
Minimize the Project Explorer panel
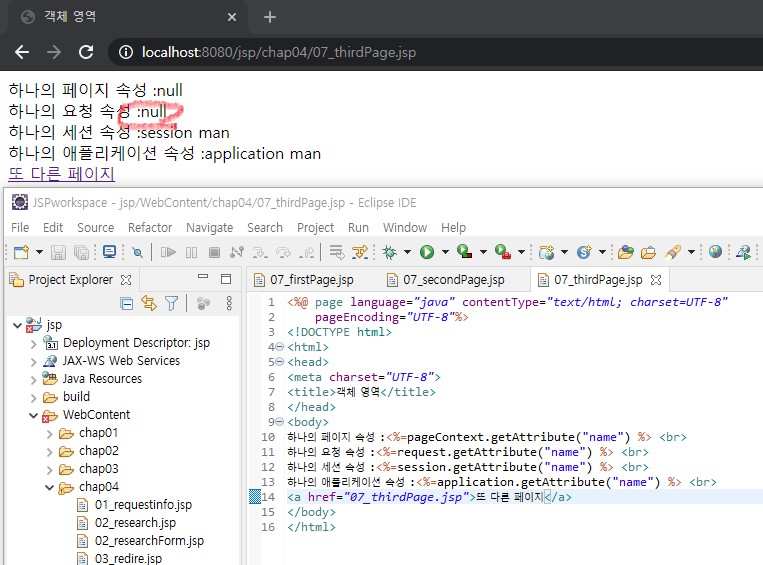(x=203, y=276)
